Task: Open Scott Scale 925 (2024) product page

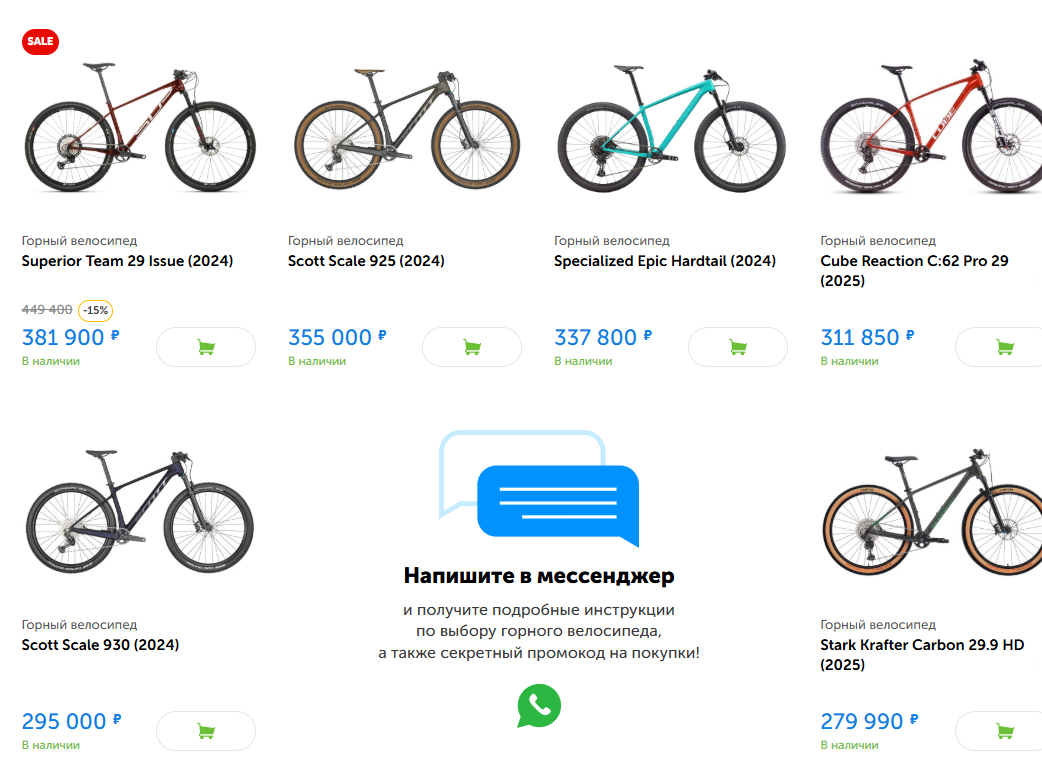Action: click(x=366, y=261)
